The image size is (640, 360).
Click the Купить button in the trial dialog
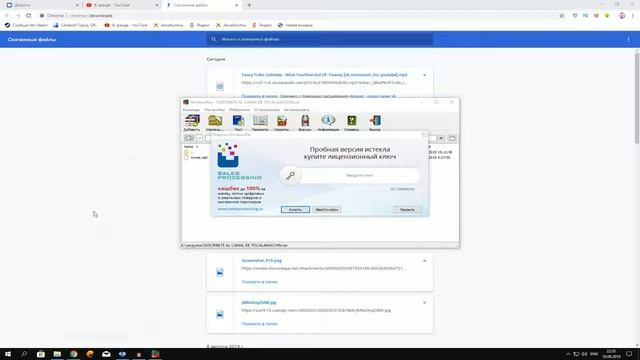(295, 209)
